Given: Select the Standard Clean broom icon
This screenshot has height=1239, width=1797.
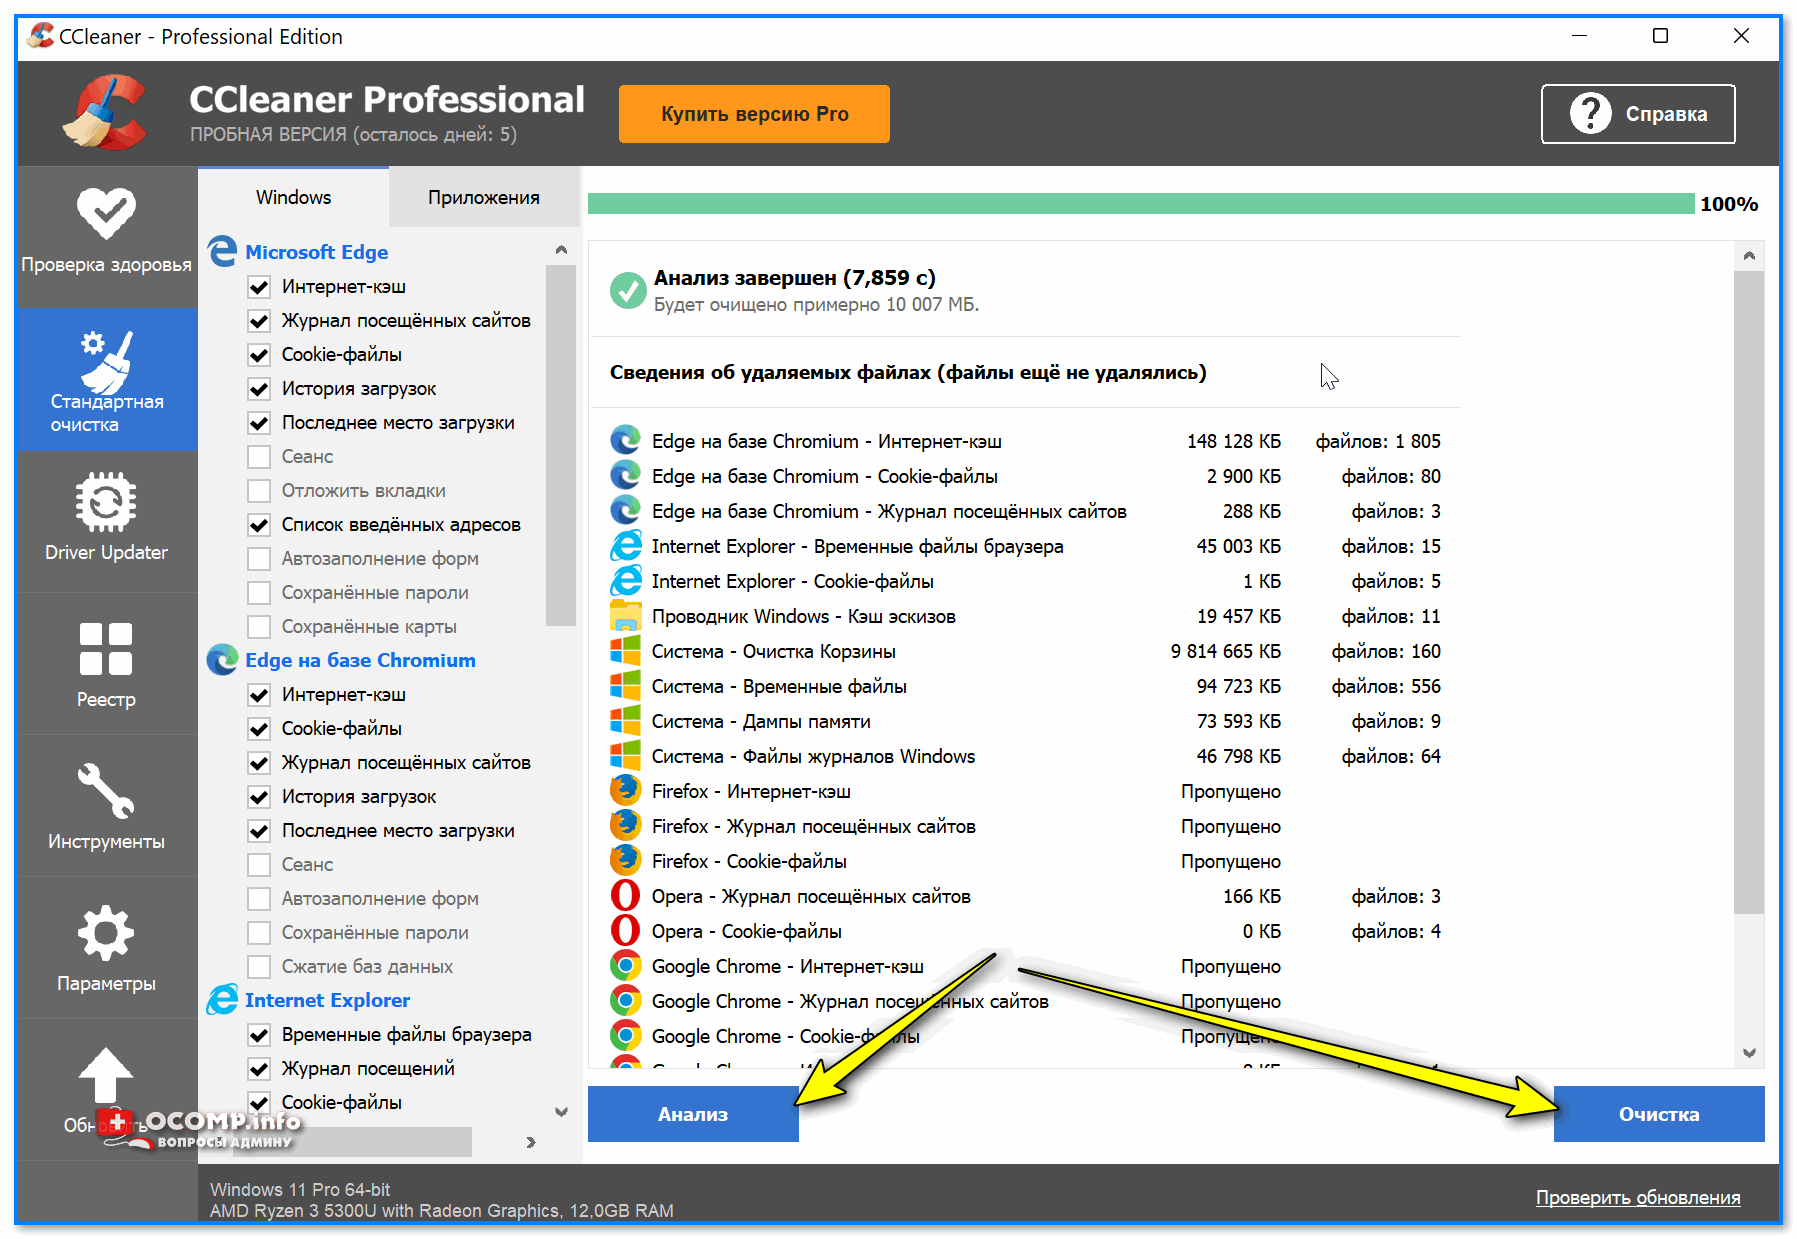Looking at the screenshot, I should [x=106, y=360].
